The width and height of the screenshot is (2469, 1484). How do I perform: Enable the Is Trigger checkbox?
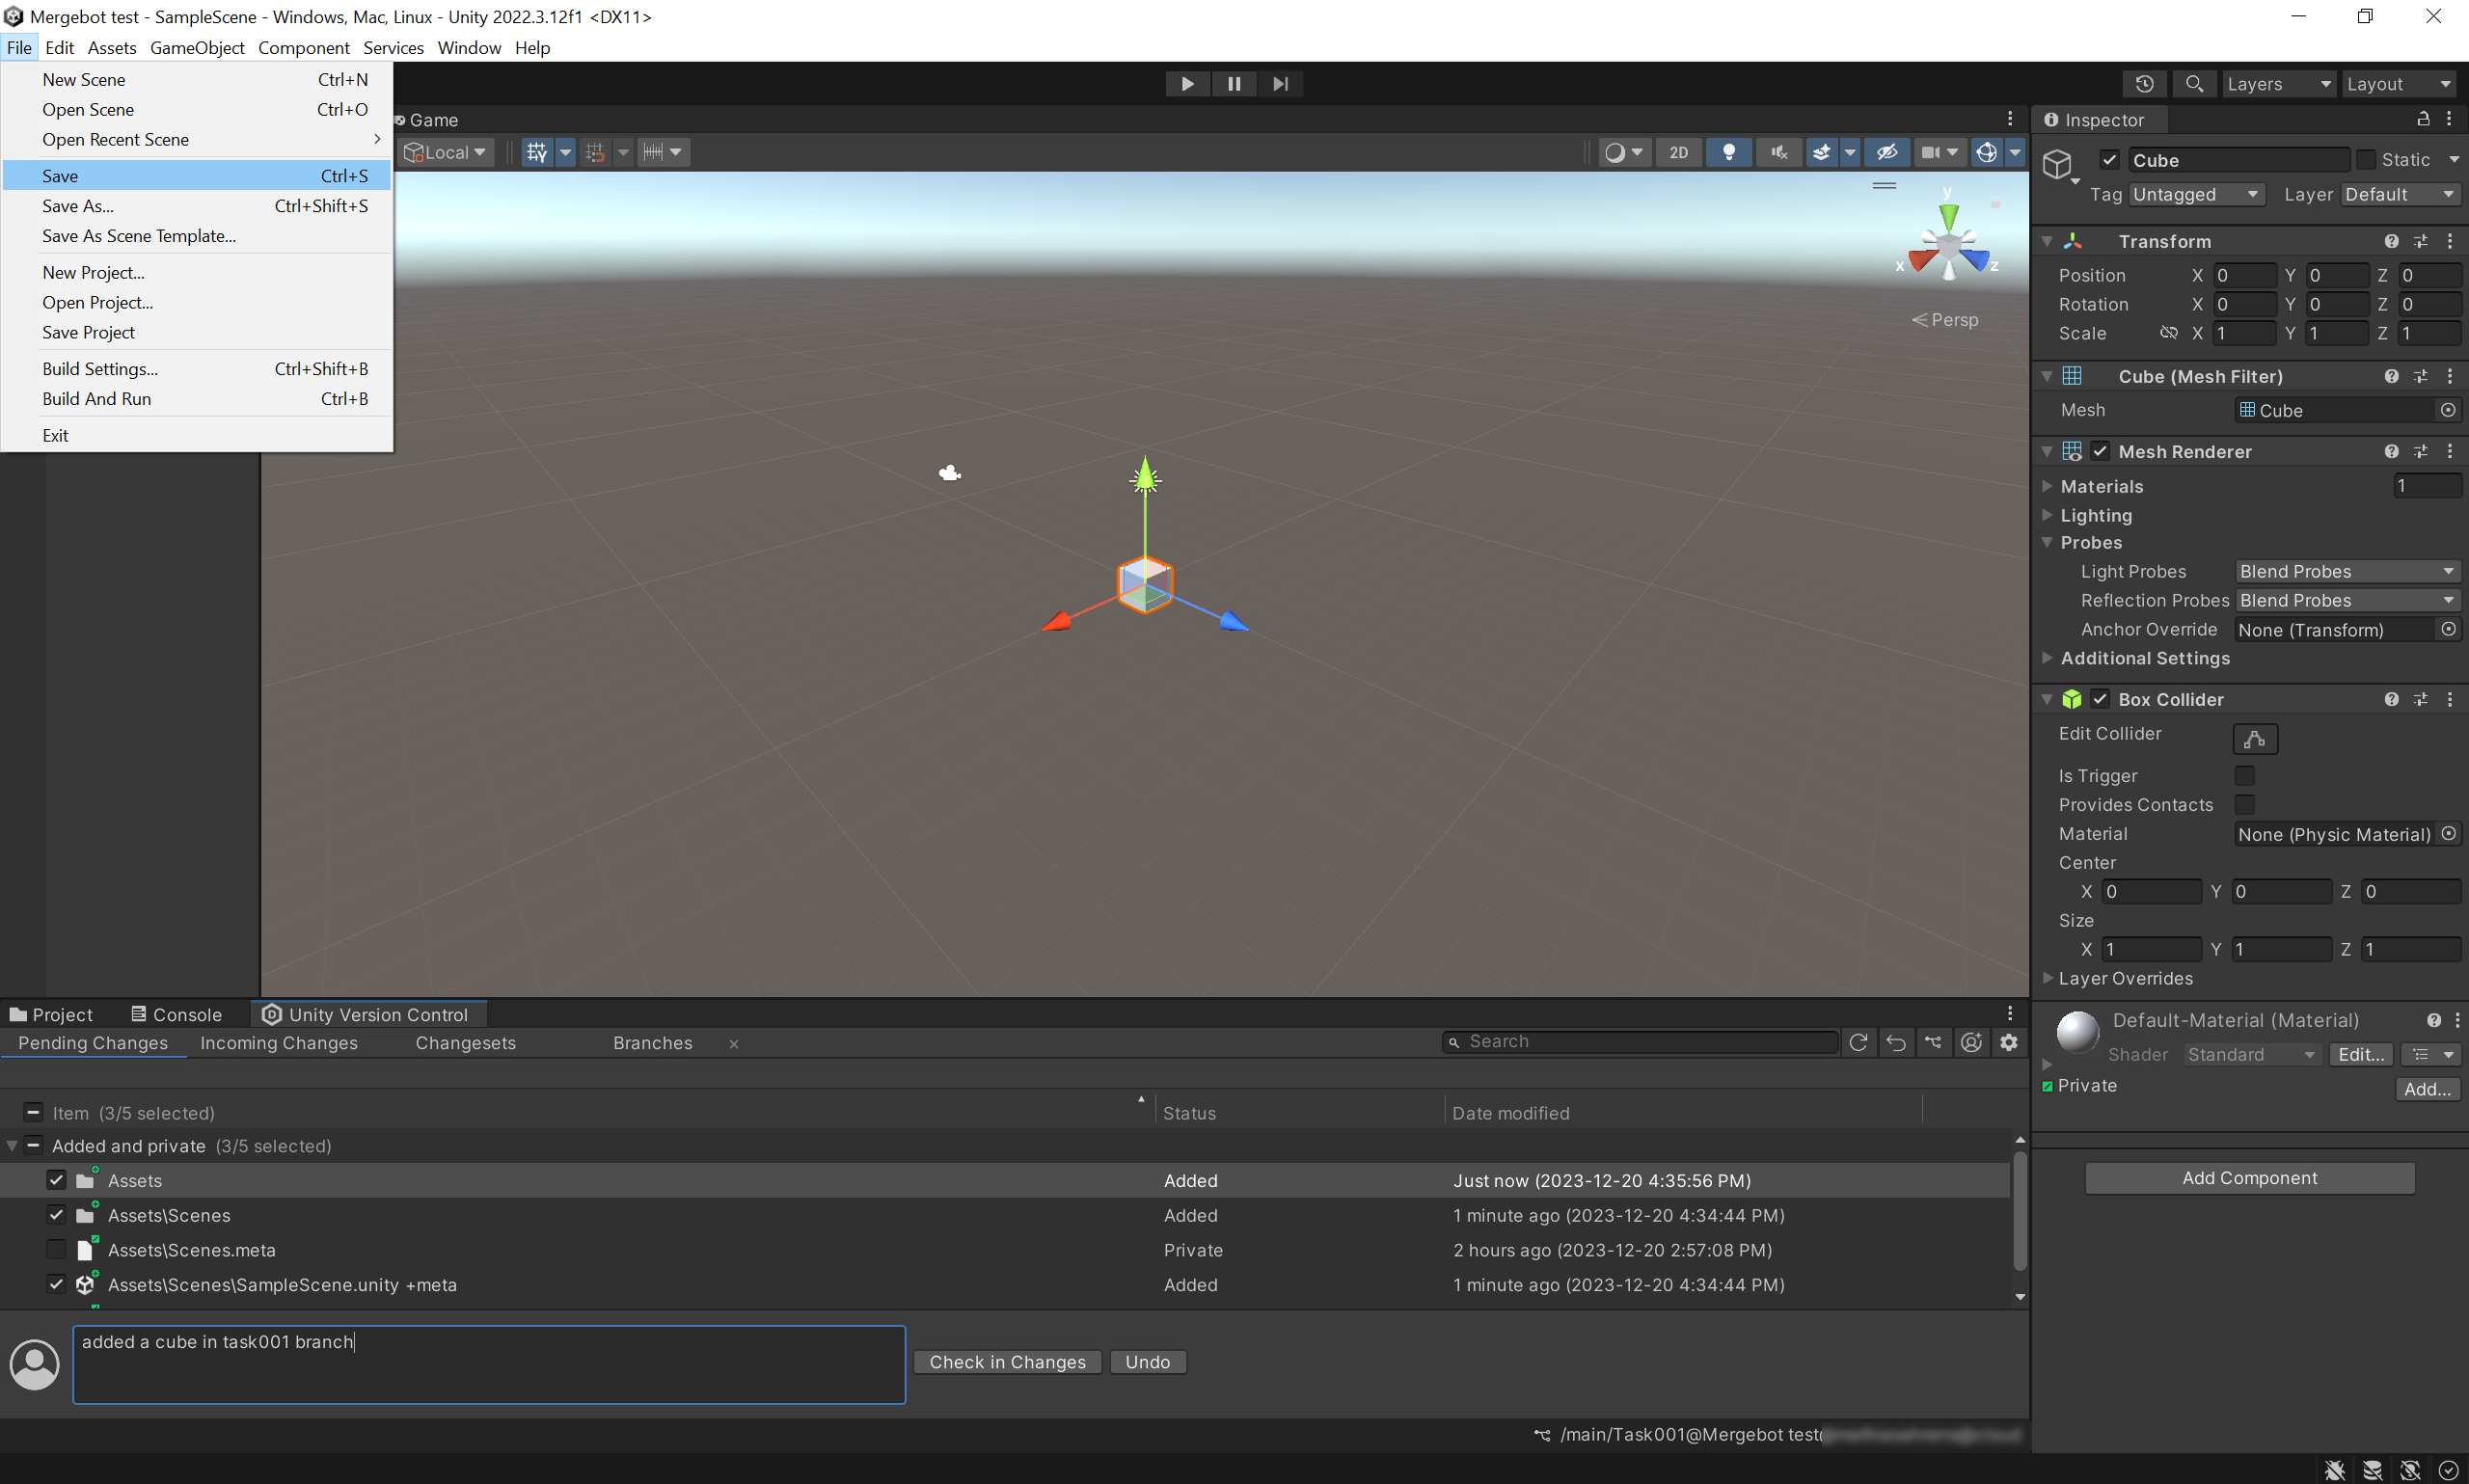tap(2244, 776)
